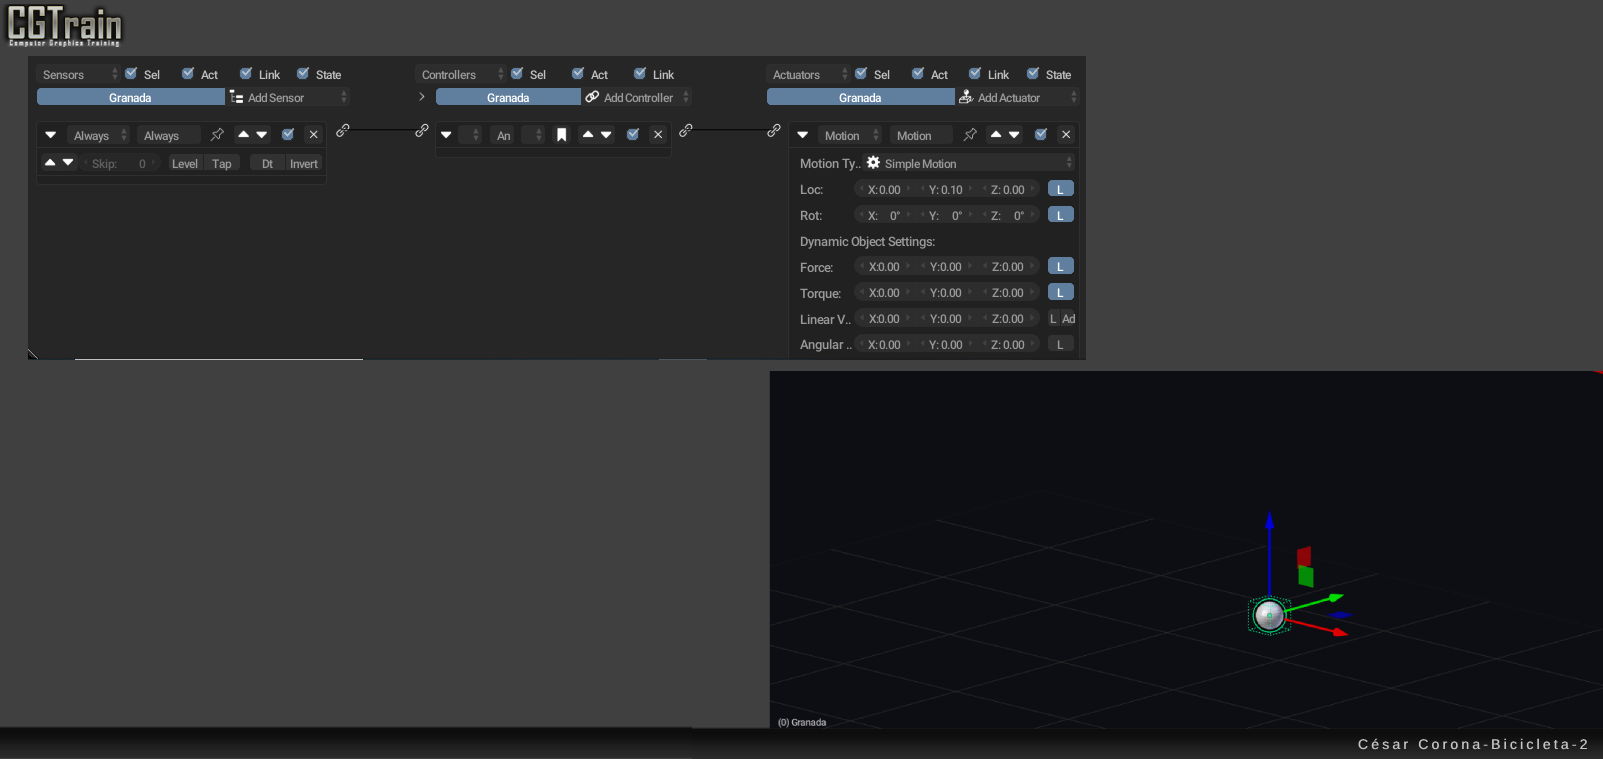Screen dimensions: 1603x759
Task: Pin the Always sensor
Action: coord(217,135)
